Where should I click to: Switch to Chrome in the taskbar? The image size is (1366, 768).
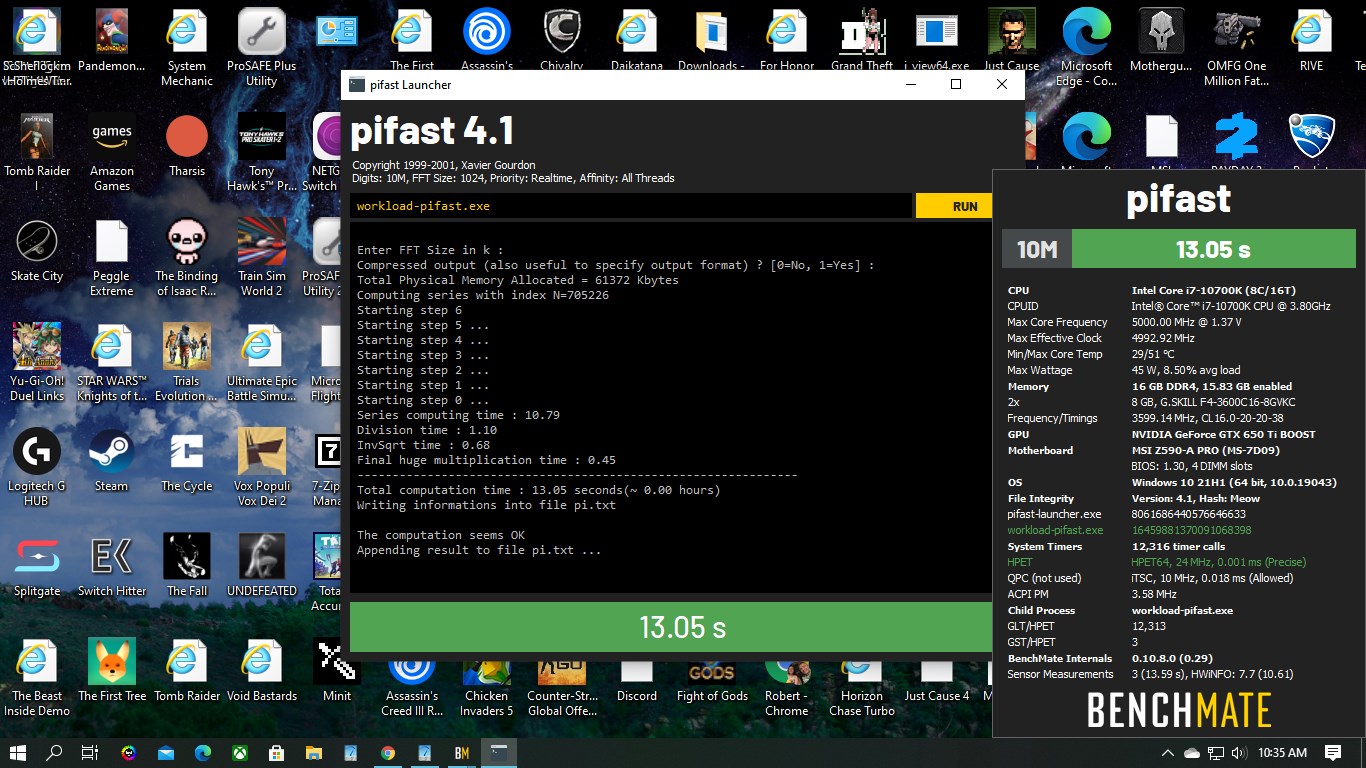tap(388, 752)
